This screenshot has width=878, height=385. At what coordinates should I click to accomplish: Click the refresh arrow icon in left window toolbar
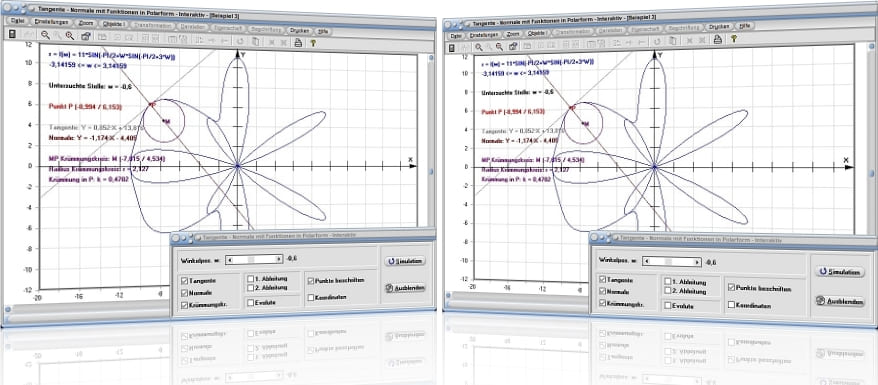(x=240, y=41)
